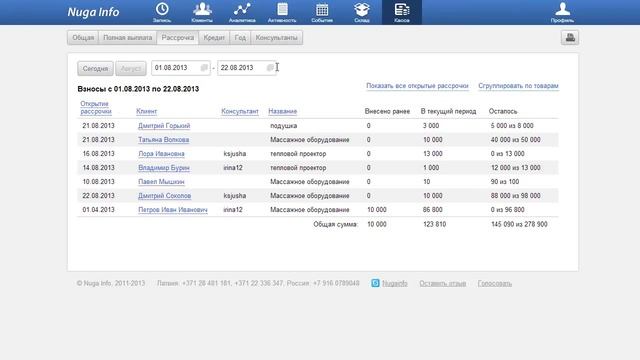Open client Татьяна Волкова
The width and height of the screenshot is (640, 360).
click(163, 140)
